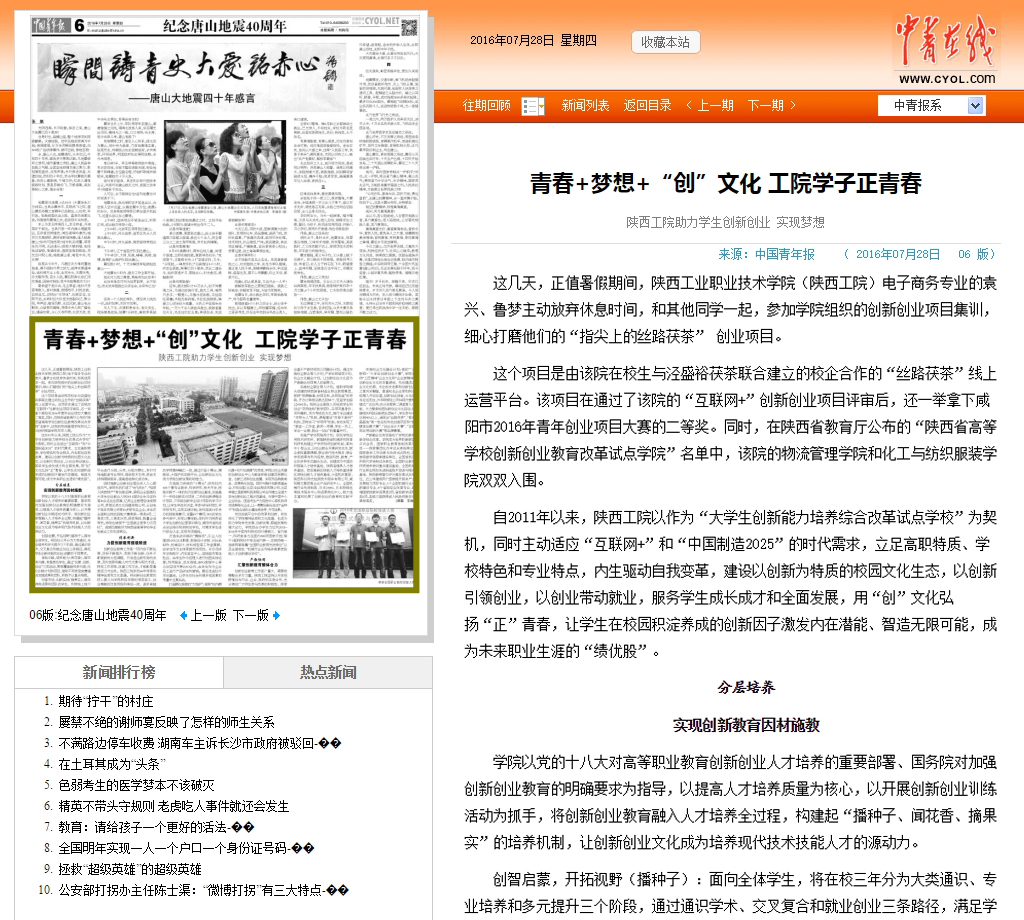This screenshot has height=920, width=1024.
Task: Click the blue left arrow beside 上一版
Action: (183, 615)
